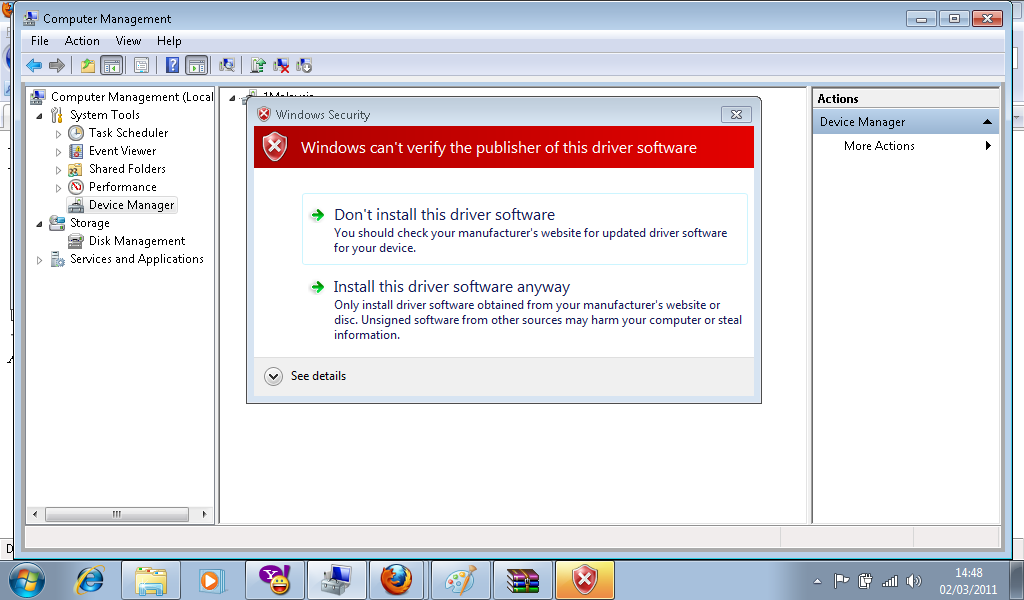Expand the Task Scheduler node
This screenshot has width=1024, height=600.
(x=58, y=134)
